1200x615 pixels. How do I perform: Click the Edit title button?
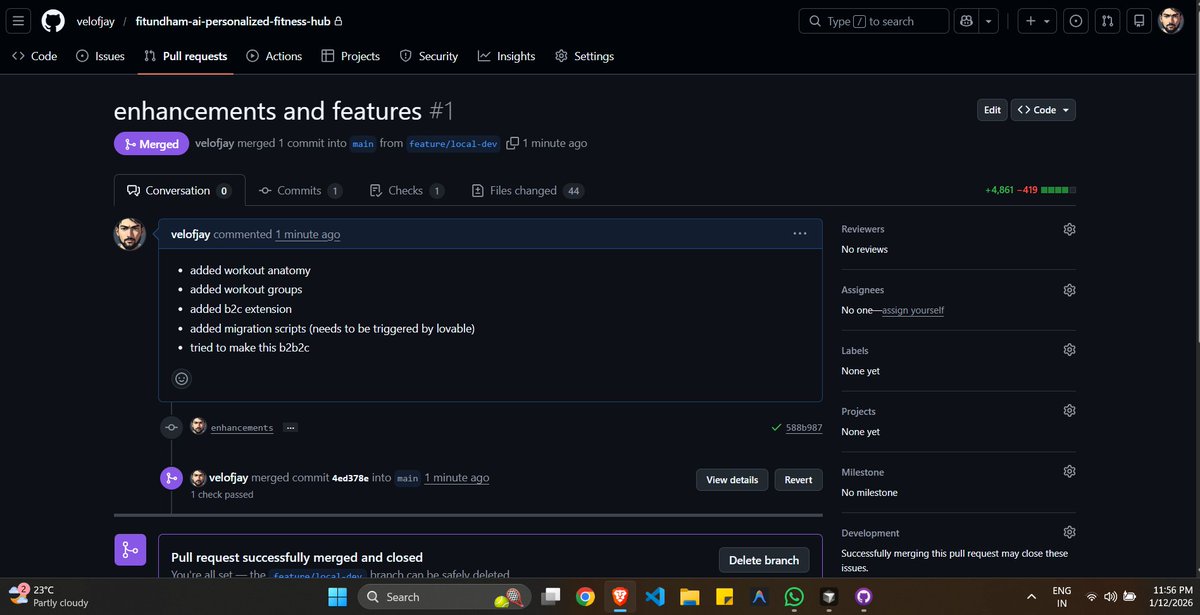point(992,110)
